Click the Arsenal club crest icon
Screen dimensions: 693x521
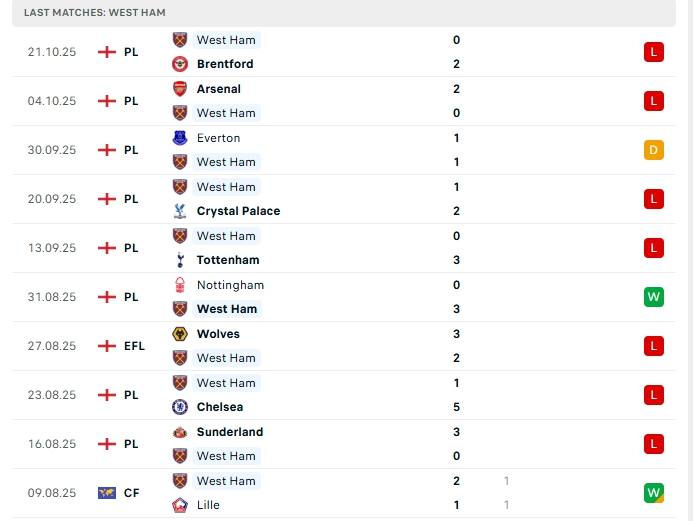click(x=180, y=89)
